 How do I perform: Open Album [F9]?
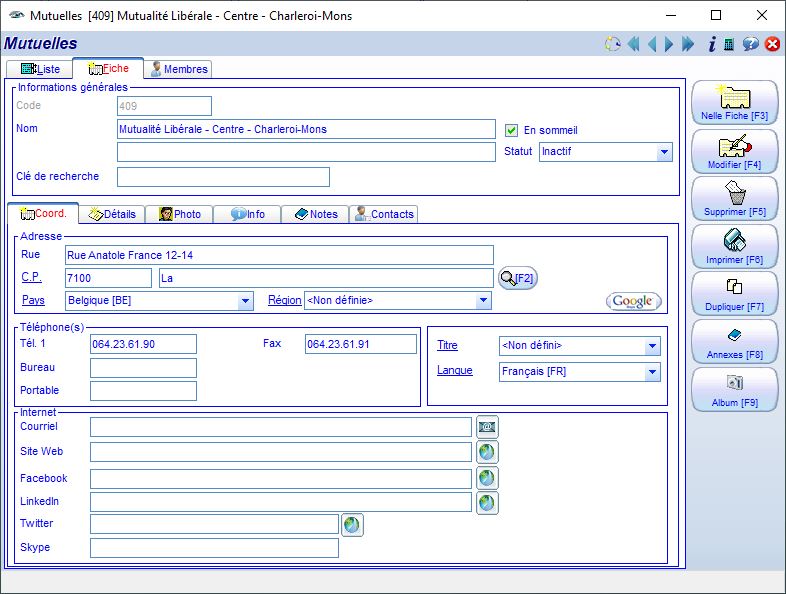click(x=734, y=389)
